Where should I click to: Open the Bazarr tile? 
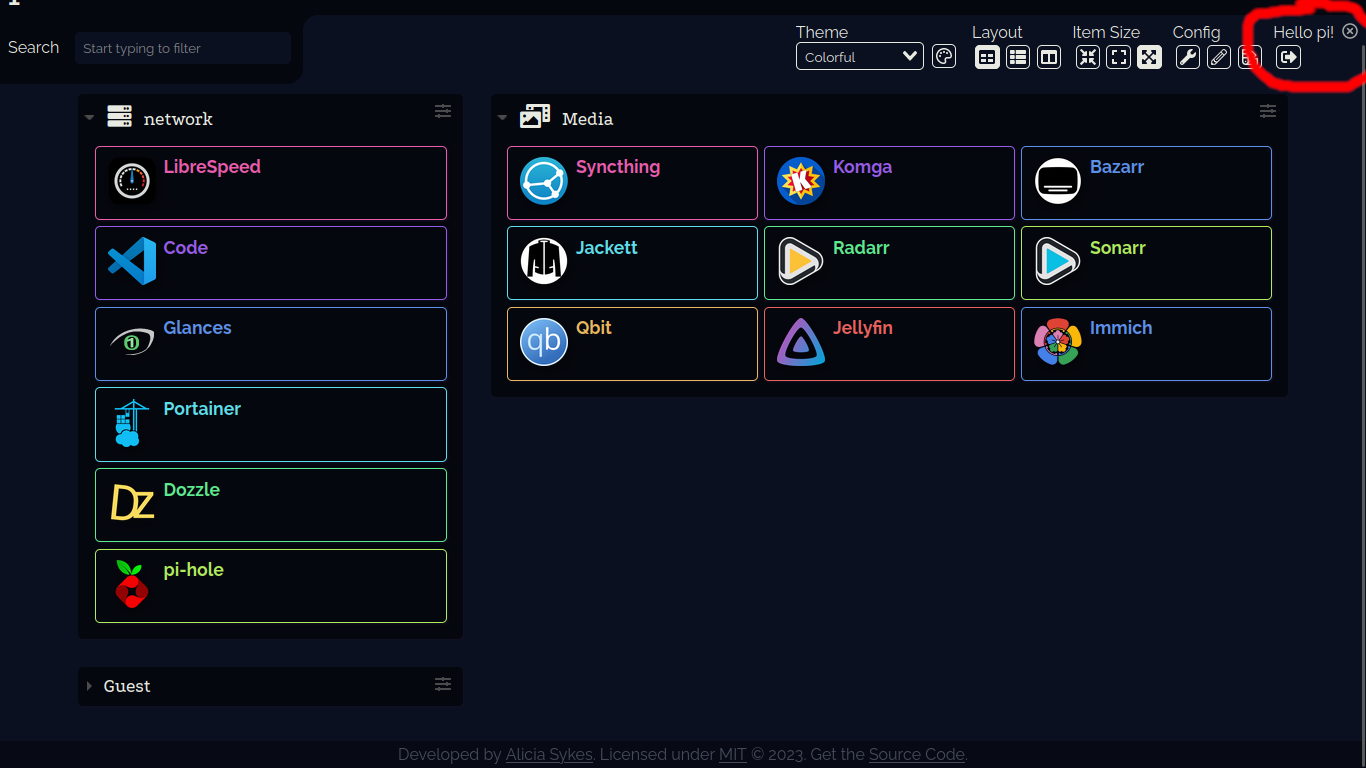point(1146,183)
